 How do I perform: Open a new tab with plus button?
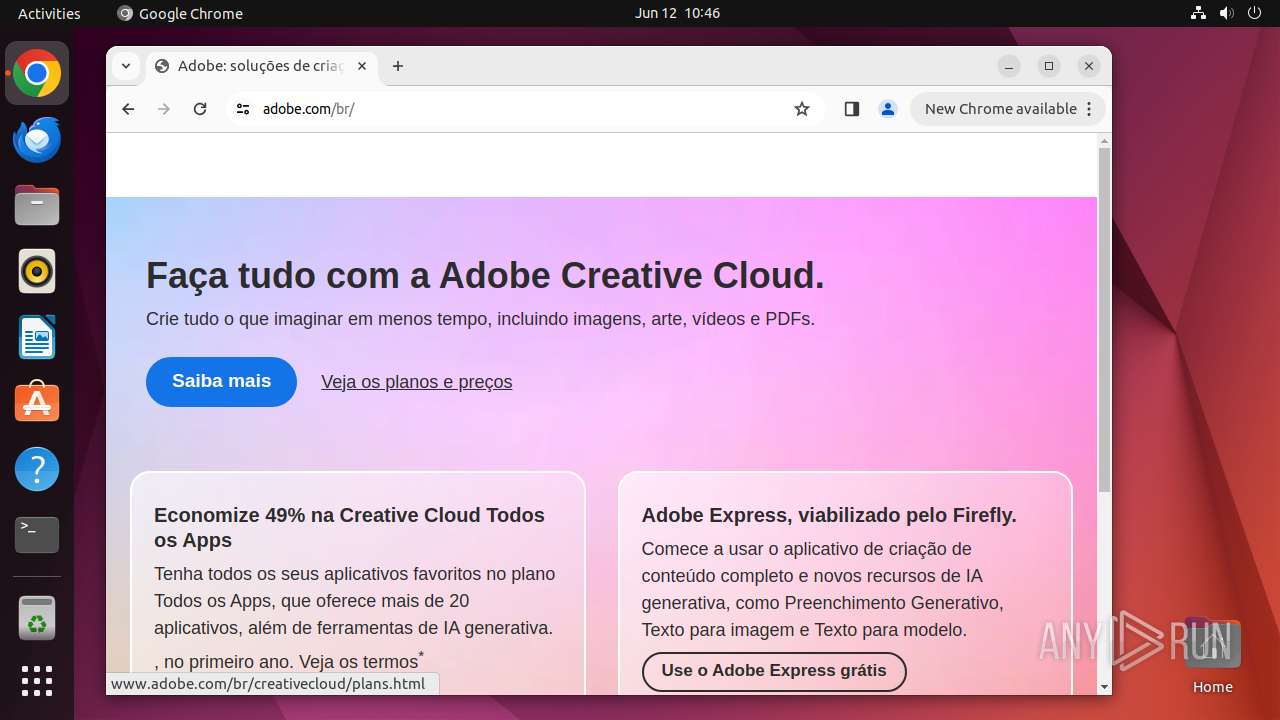pyautogui.click(x=398, y=66)
